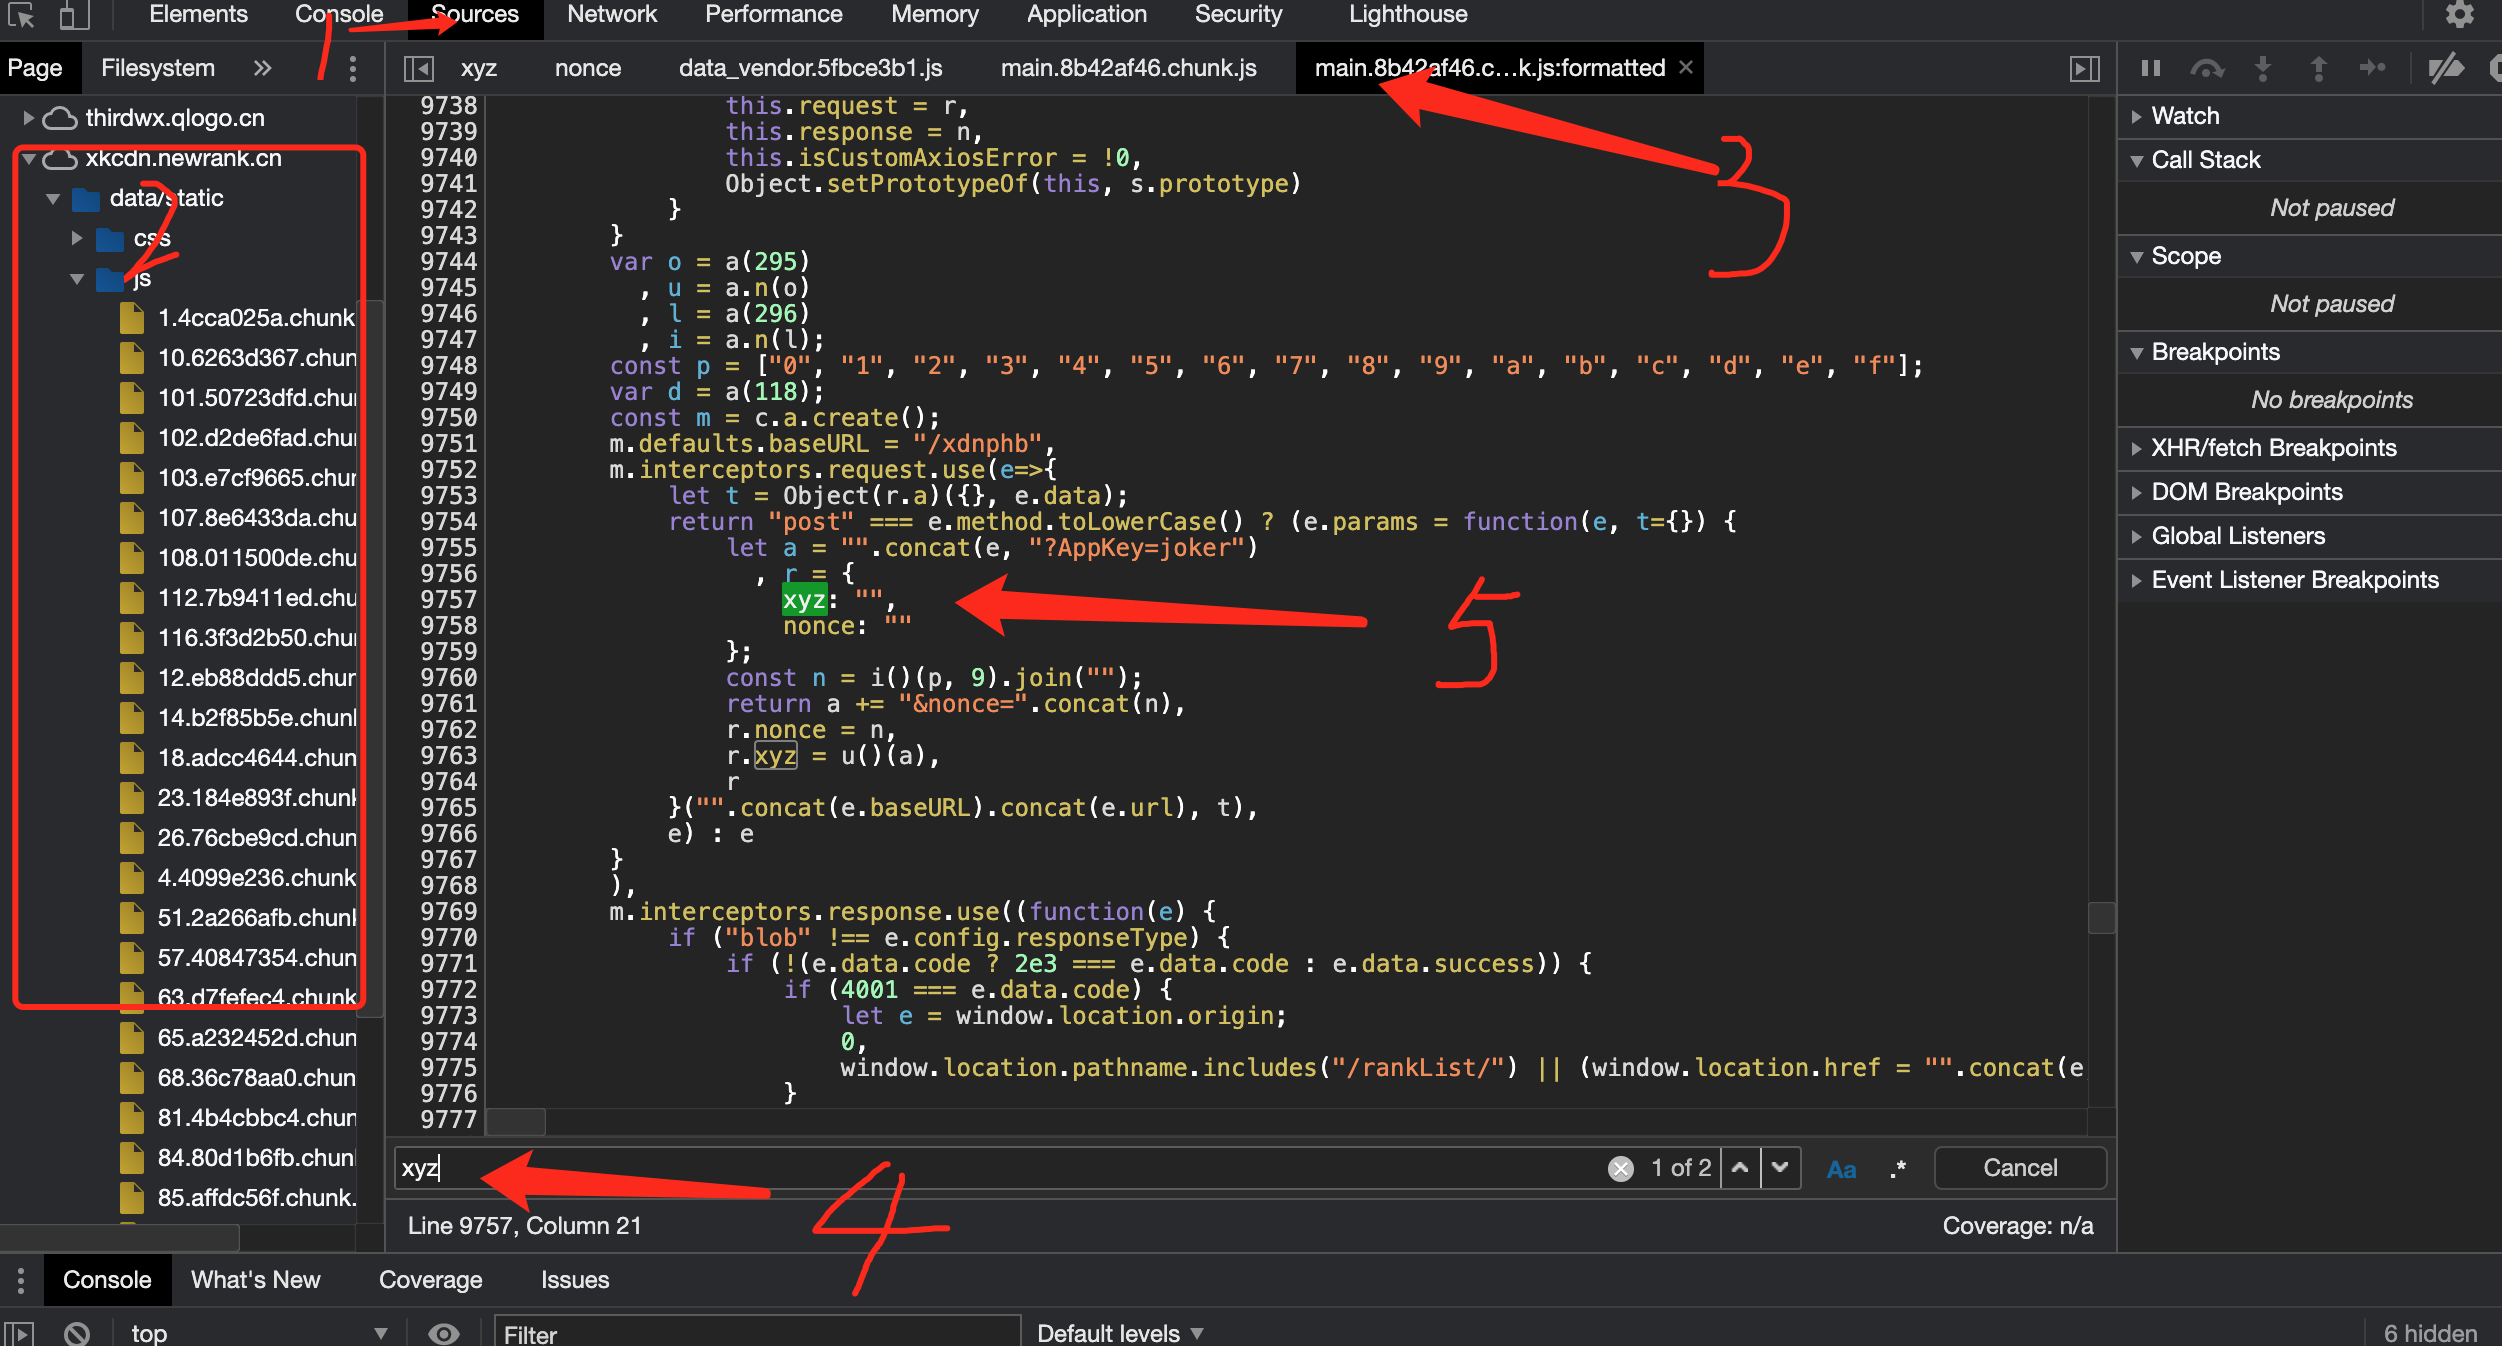
Task: Click the code editor vertical scrollbar thumb
Action: pyautogui.click(x=2102, y=918)
